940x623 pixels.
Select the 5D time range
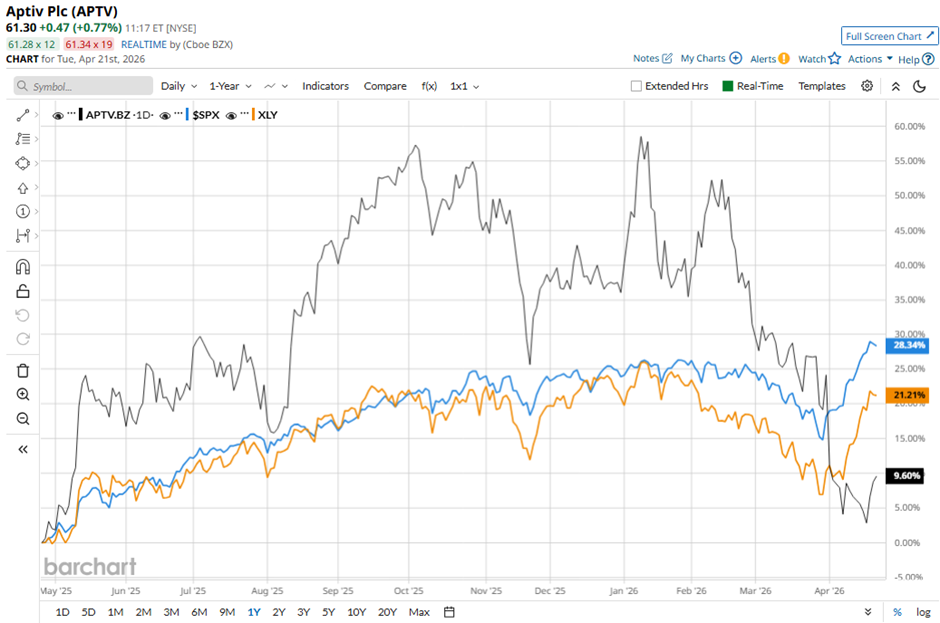pos(88,612)
